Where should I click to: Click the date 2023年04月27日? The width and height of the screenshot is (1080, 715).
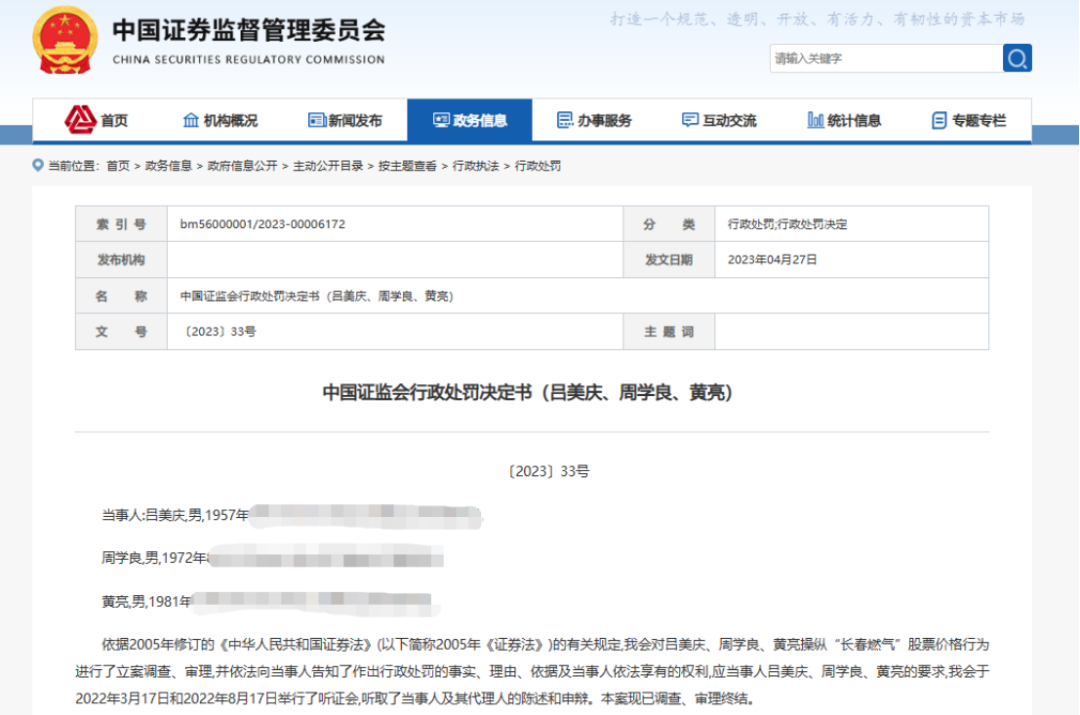point(772,260)
